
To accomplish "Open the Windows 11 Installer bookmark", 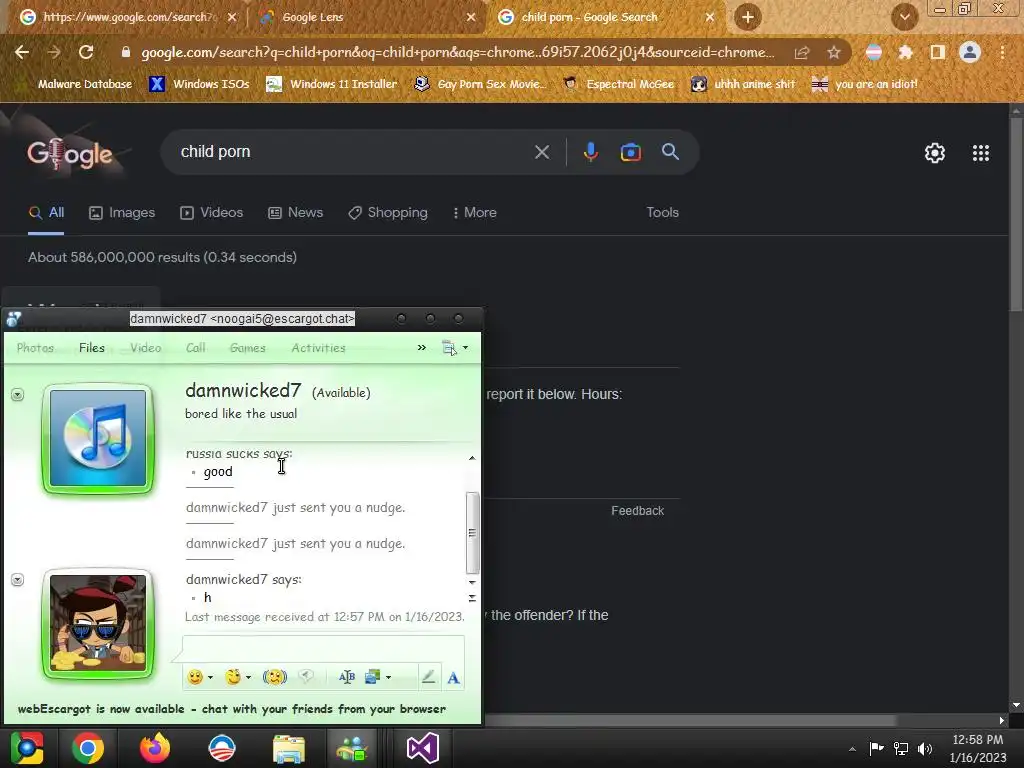I will (x=332, y=84).
